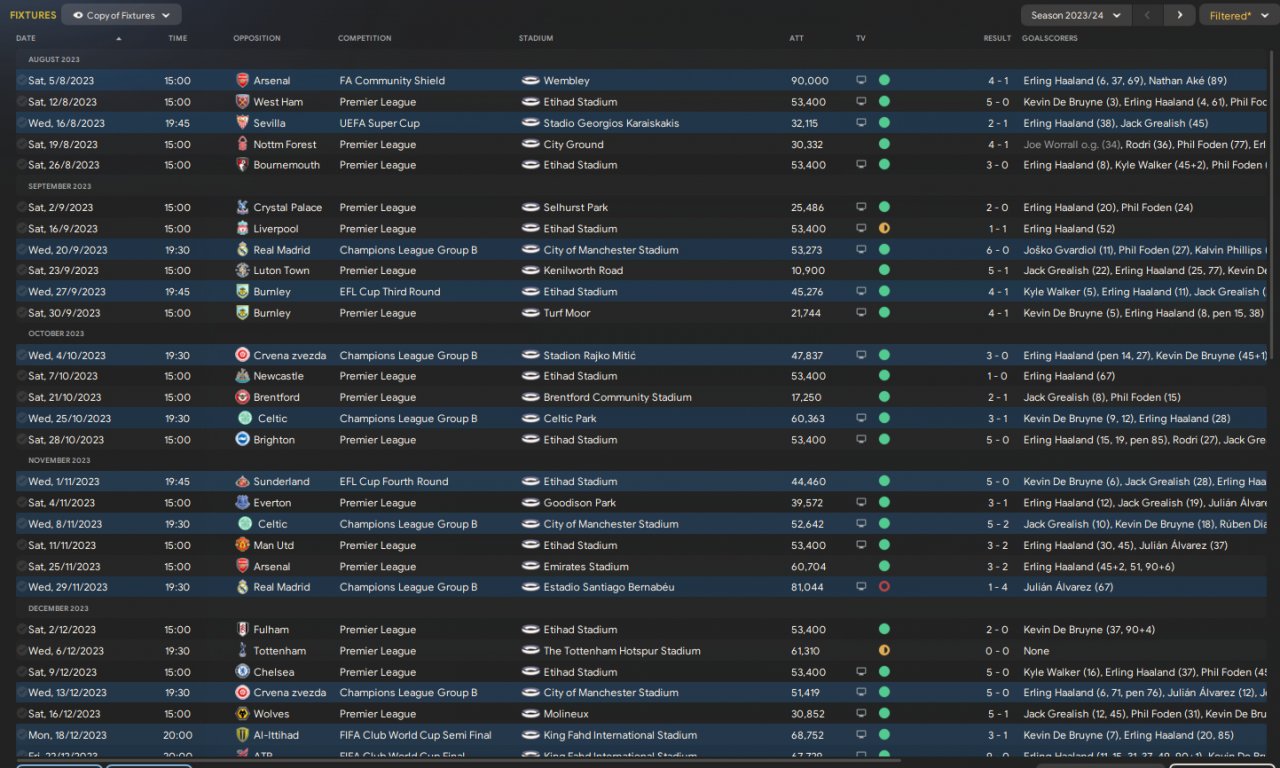Screen dimensions: 1280x768
Task: Toggle the tick marker on the Wed 1/11/2023 row
Action: click(x=21, y=482)
